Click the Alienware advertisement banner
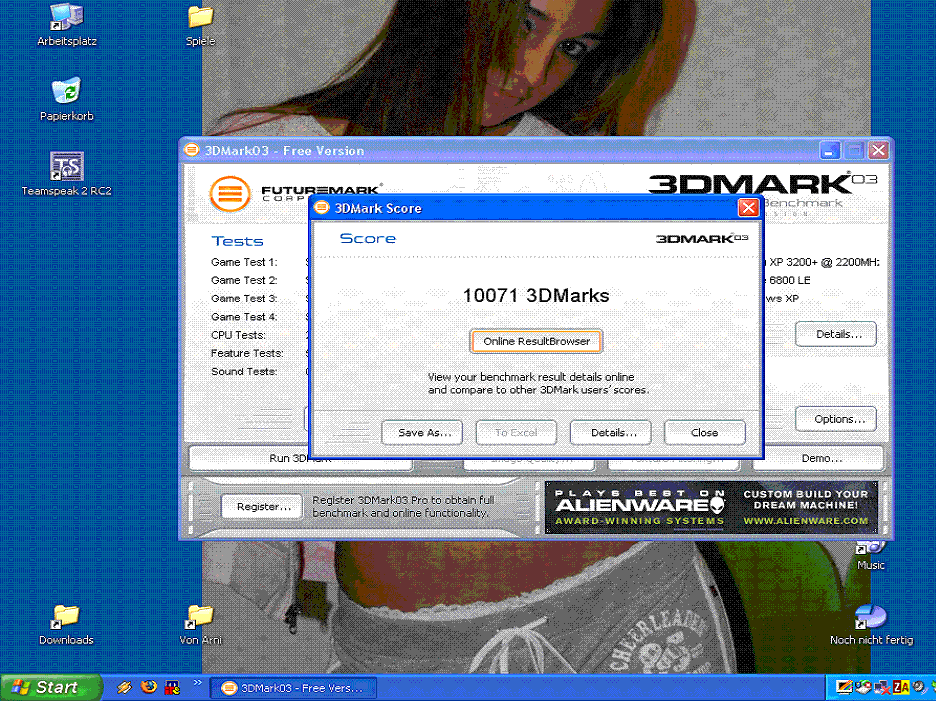The image size is (936, 702). (711, 507)
